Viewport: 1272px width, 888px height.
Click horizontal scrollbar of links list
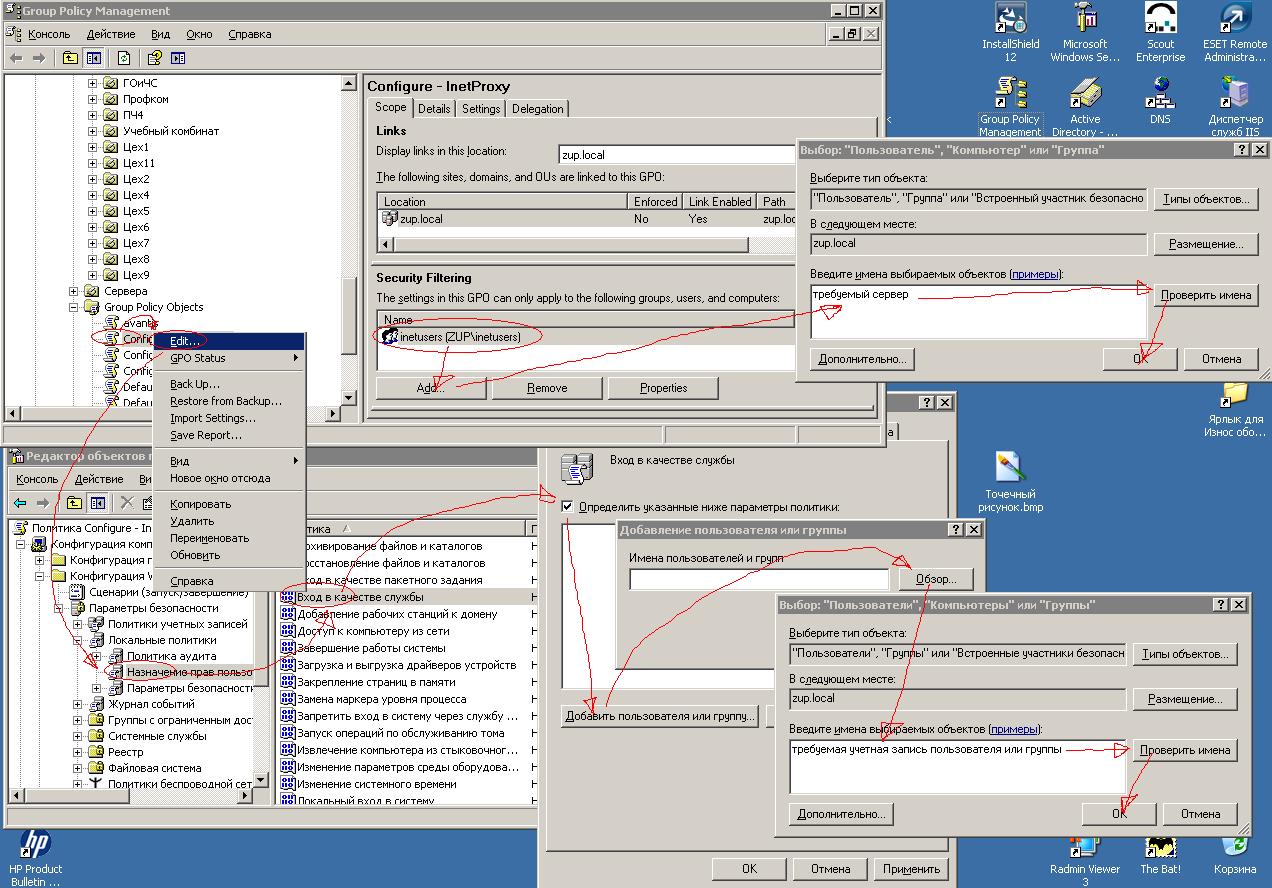point(570,244)
